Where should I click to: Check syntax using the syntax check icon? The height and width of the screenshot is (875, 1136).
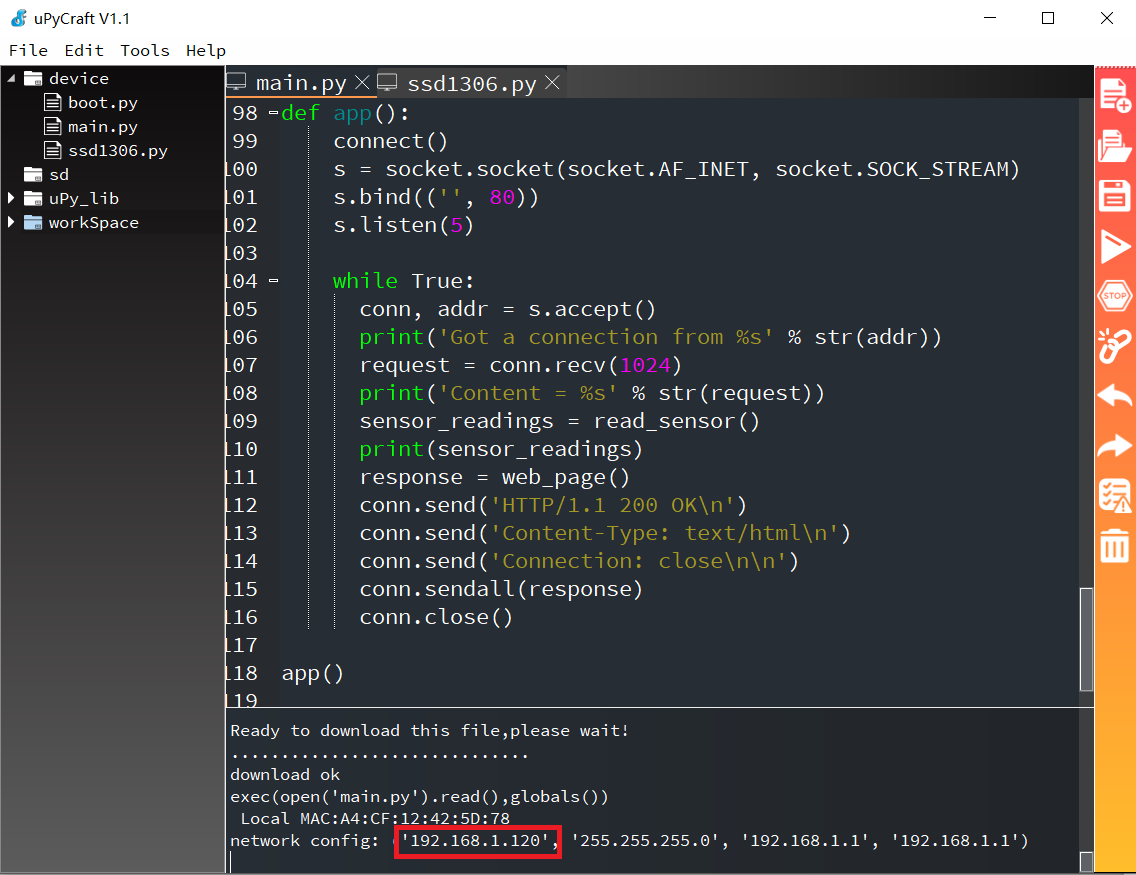pyautogui.click(x=1114, y=495)
